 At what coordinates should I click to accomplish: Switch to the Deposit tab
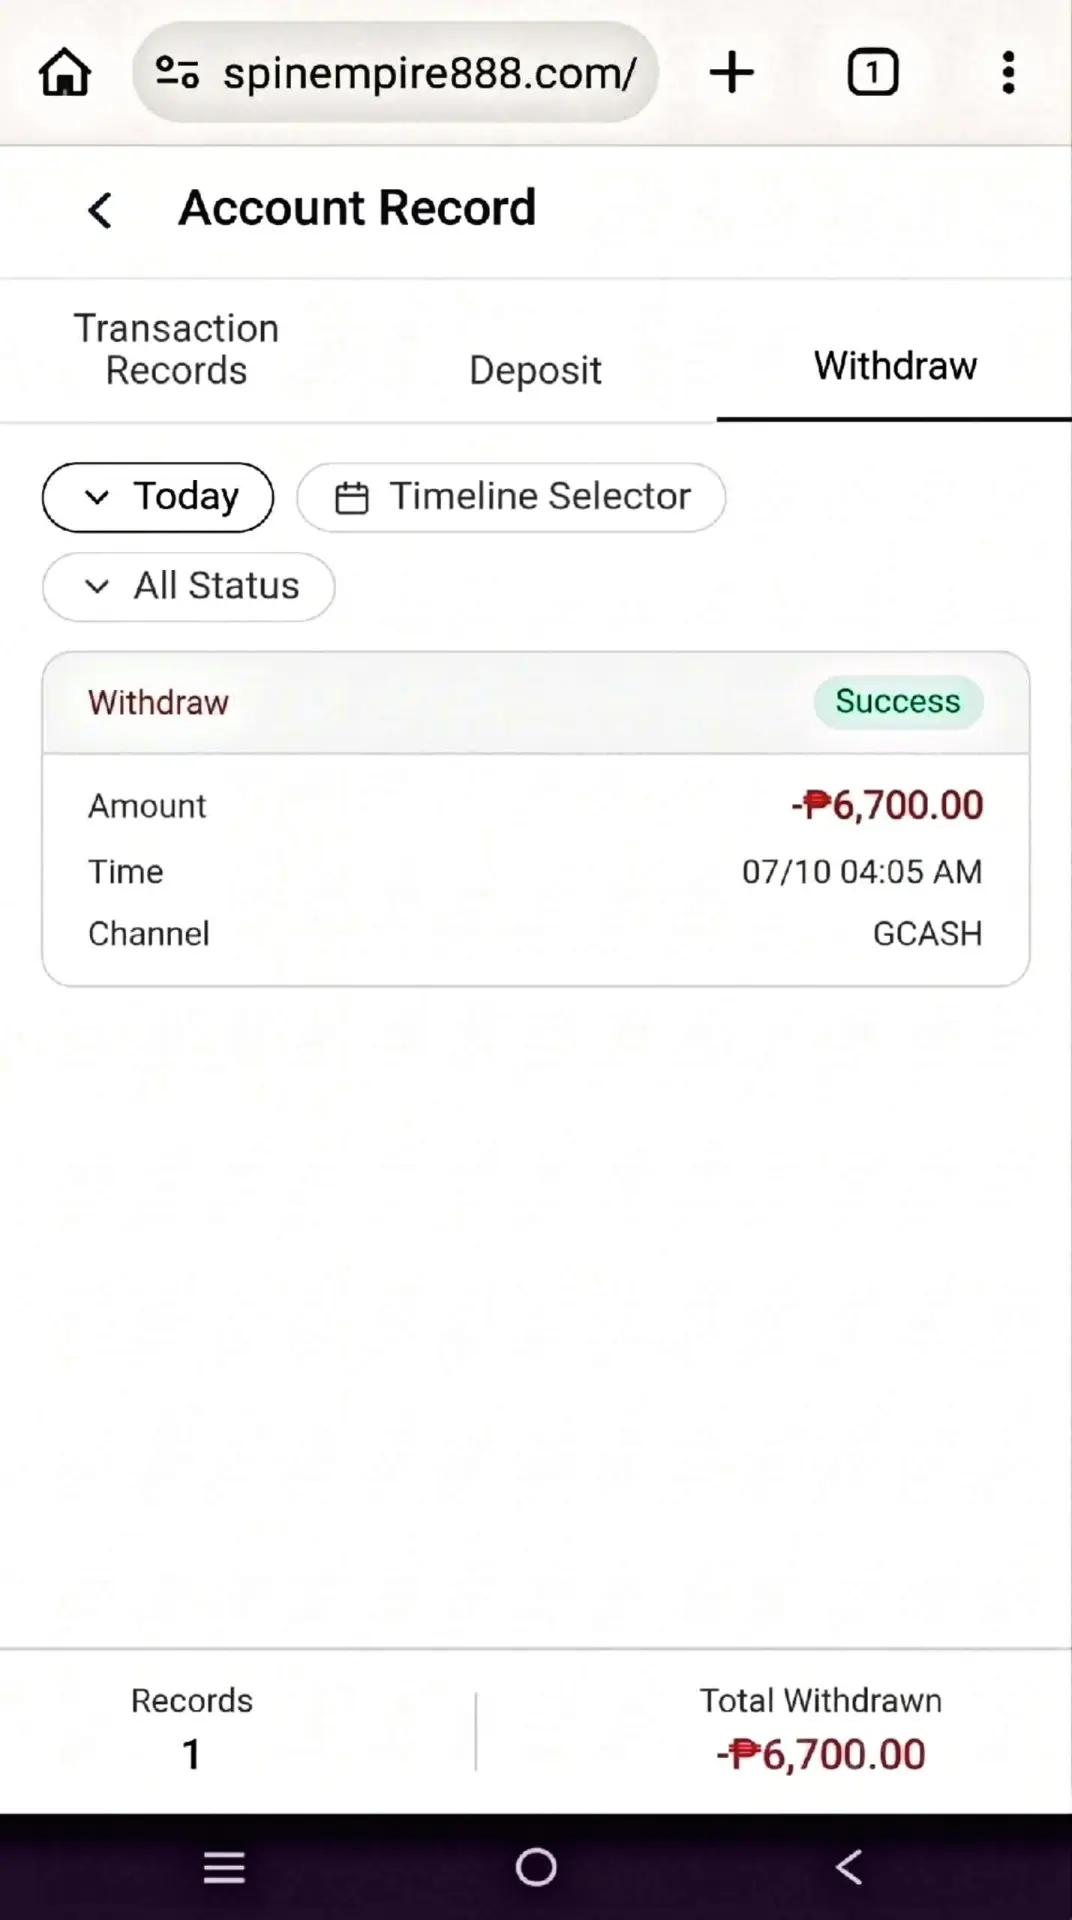click(x=535, y=370)
